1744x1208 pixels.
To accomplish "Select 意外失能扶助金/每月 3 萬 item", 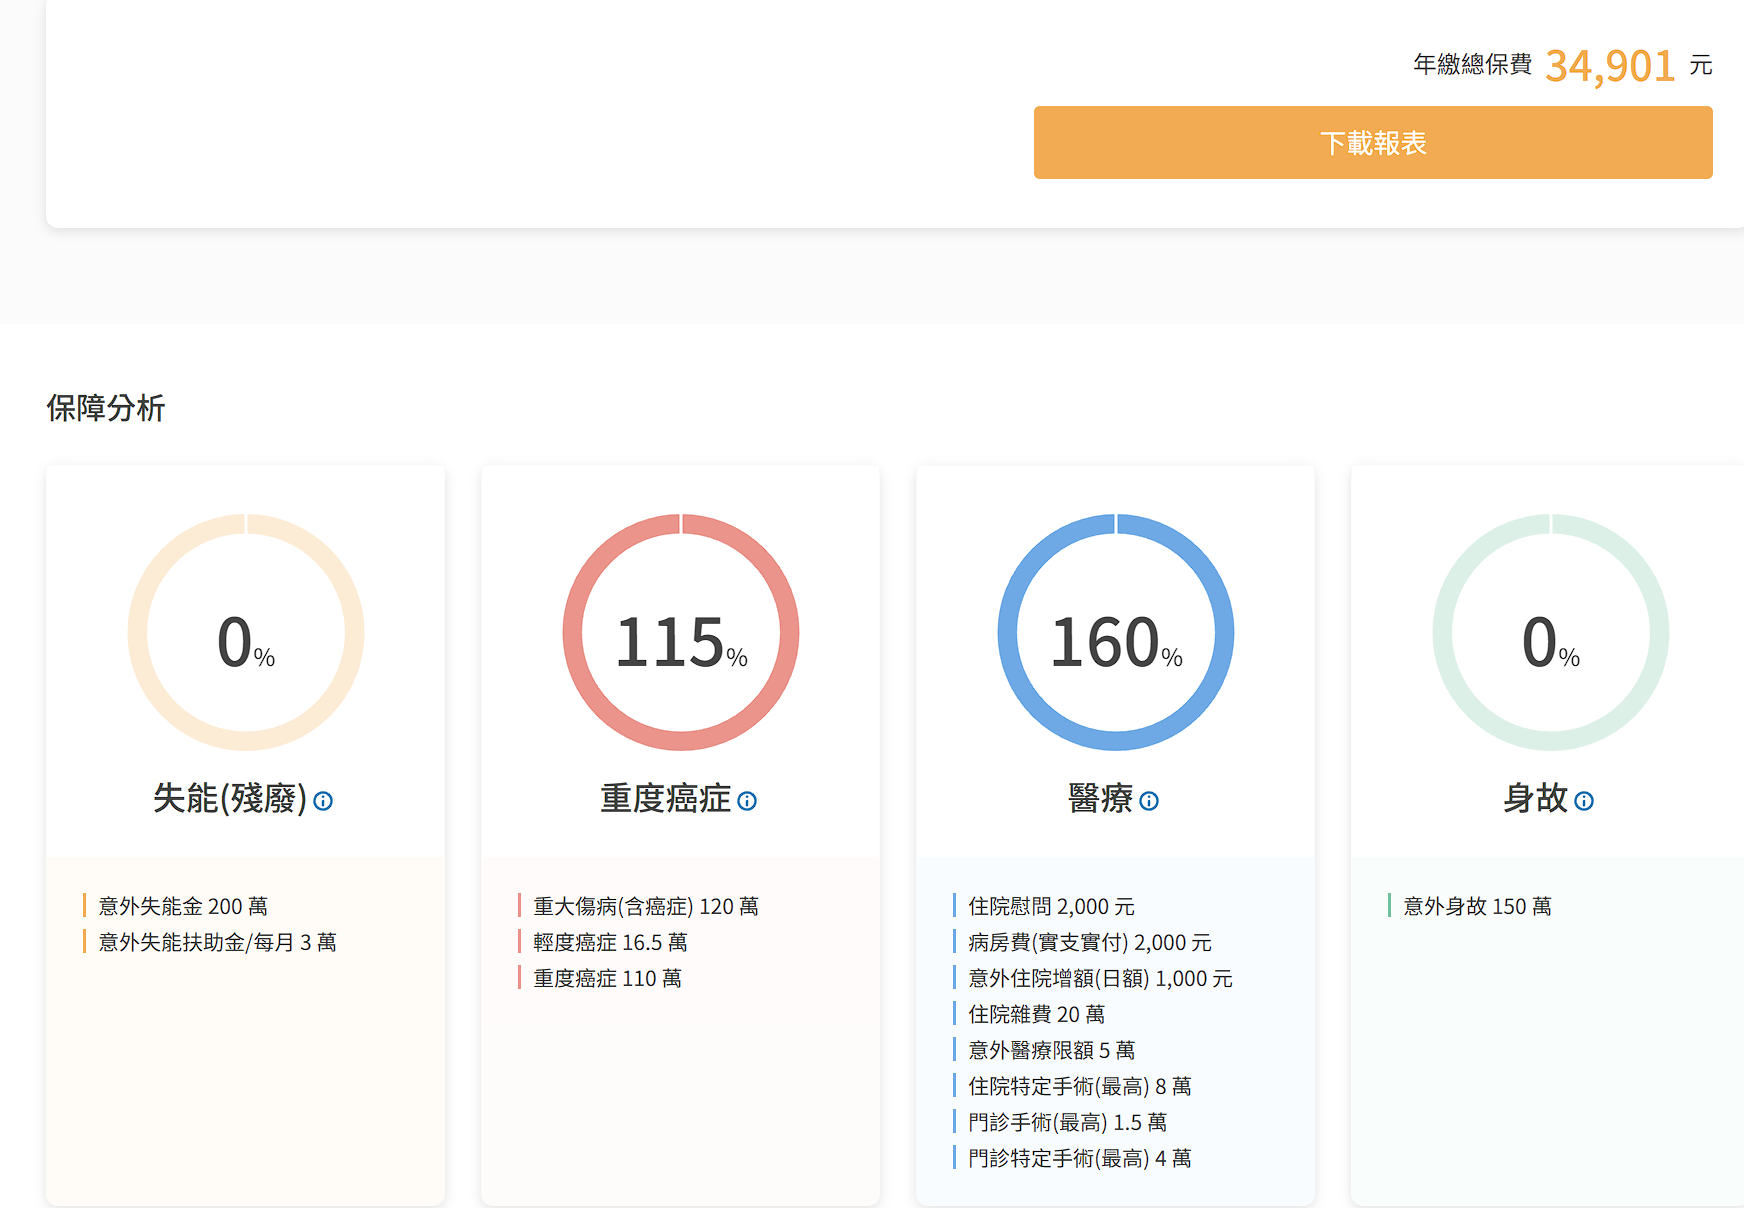I will (x=217, y=942).
